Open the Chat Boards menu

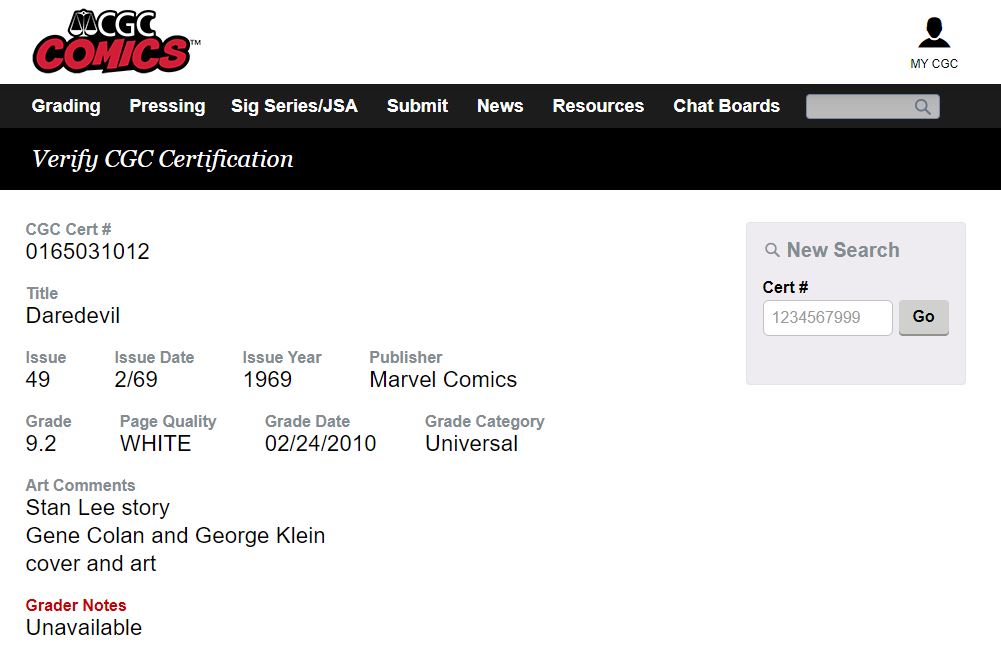click(x=726, y=106)
